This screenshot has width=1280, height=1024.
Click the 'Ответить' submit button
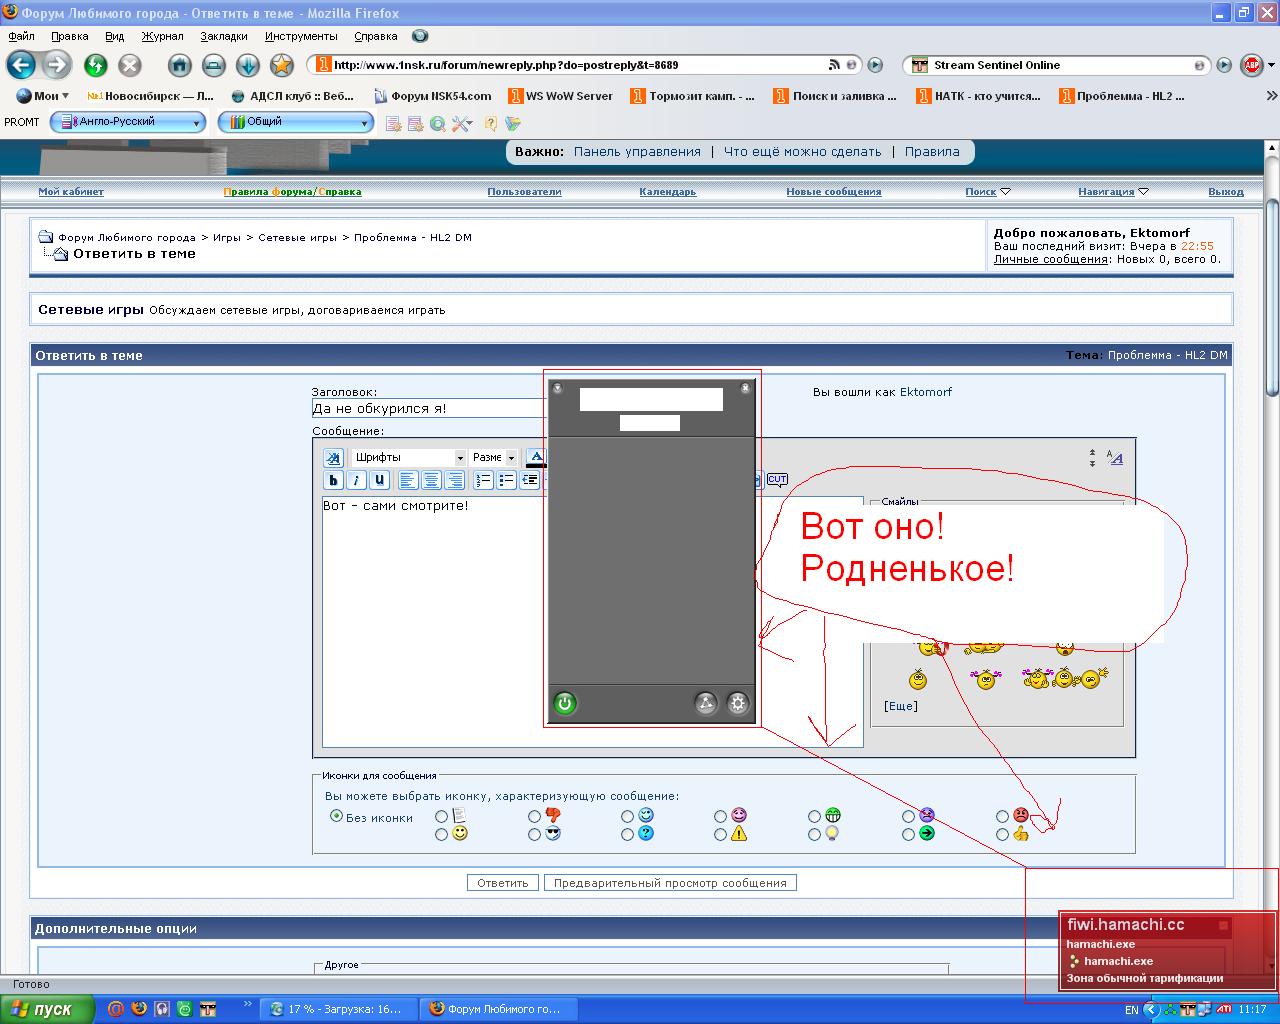click(502, 883)
